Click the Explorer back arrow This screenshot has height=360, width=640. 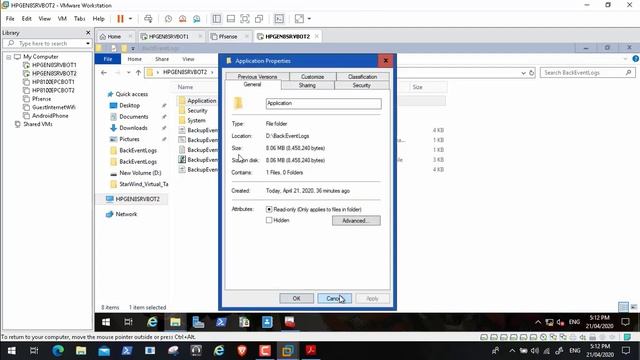(104, 73)
